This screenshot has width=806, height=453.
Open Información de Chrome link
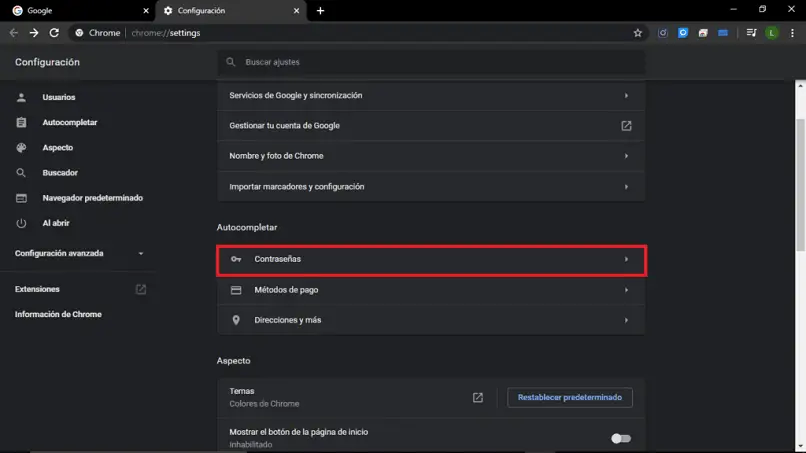(x=58, y=314)
